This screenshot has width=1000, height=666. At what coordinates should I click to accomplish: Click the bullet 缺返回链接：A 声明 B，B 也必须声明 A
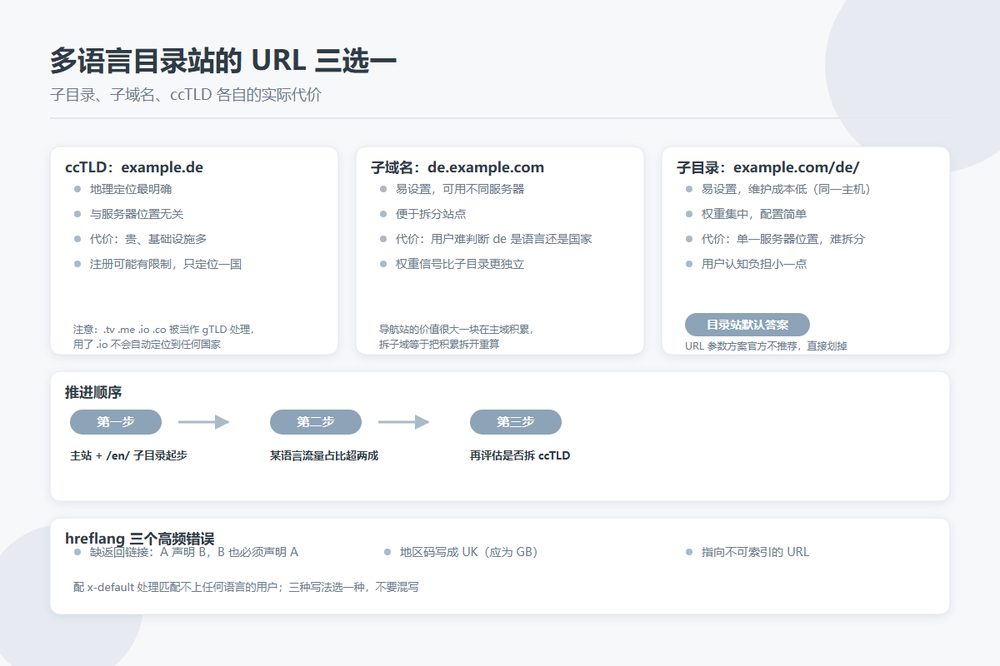pos(194,552)
